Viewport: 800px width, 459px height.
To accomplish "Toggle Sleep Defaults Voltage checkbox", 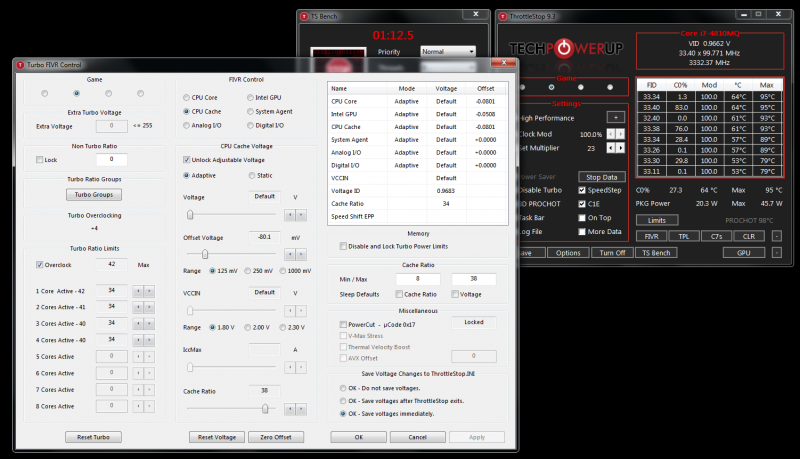I will (455, 294).
